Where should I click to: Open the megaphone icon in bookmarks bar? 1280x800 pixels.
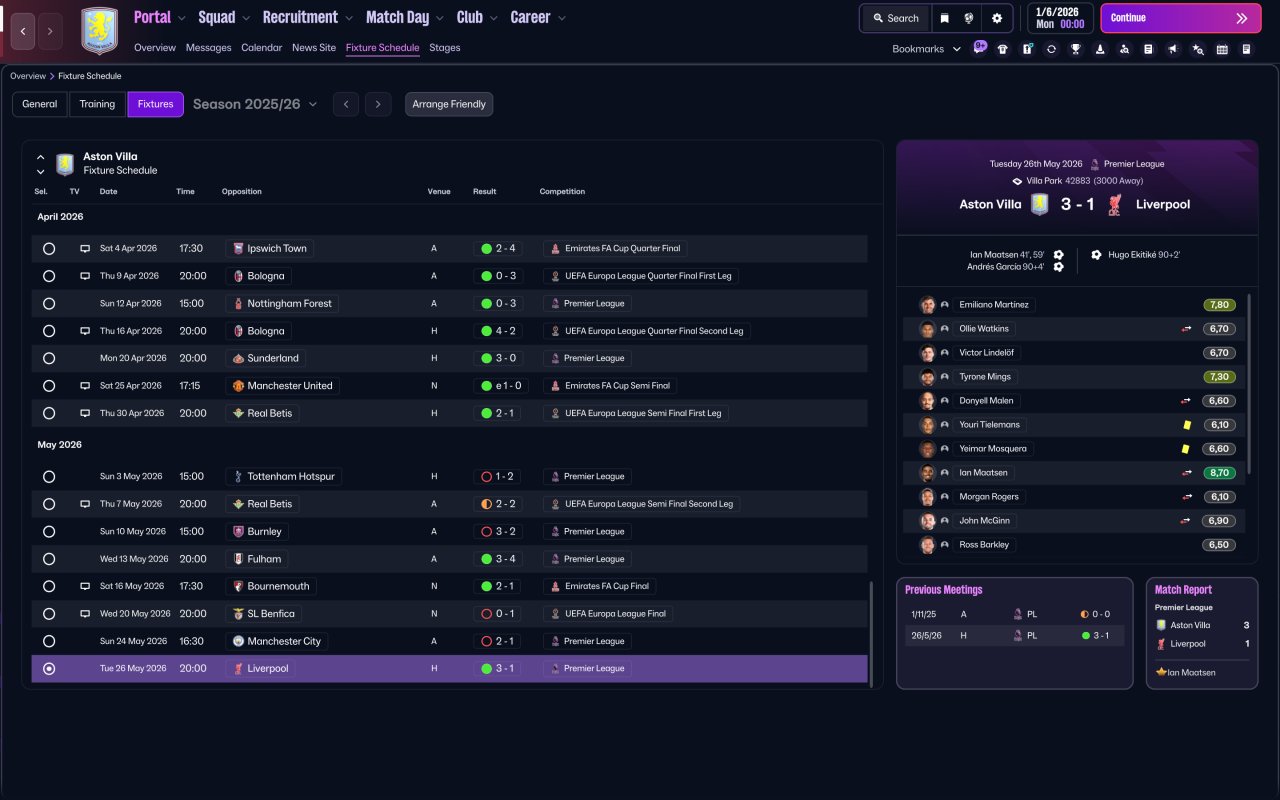(1173, 49)
